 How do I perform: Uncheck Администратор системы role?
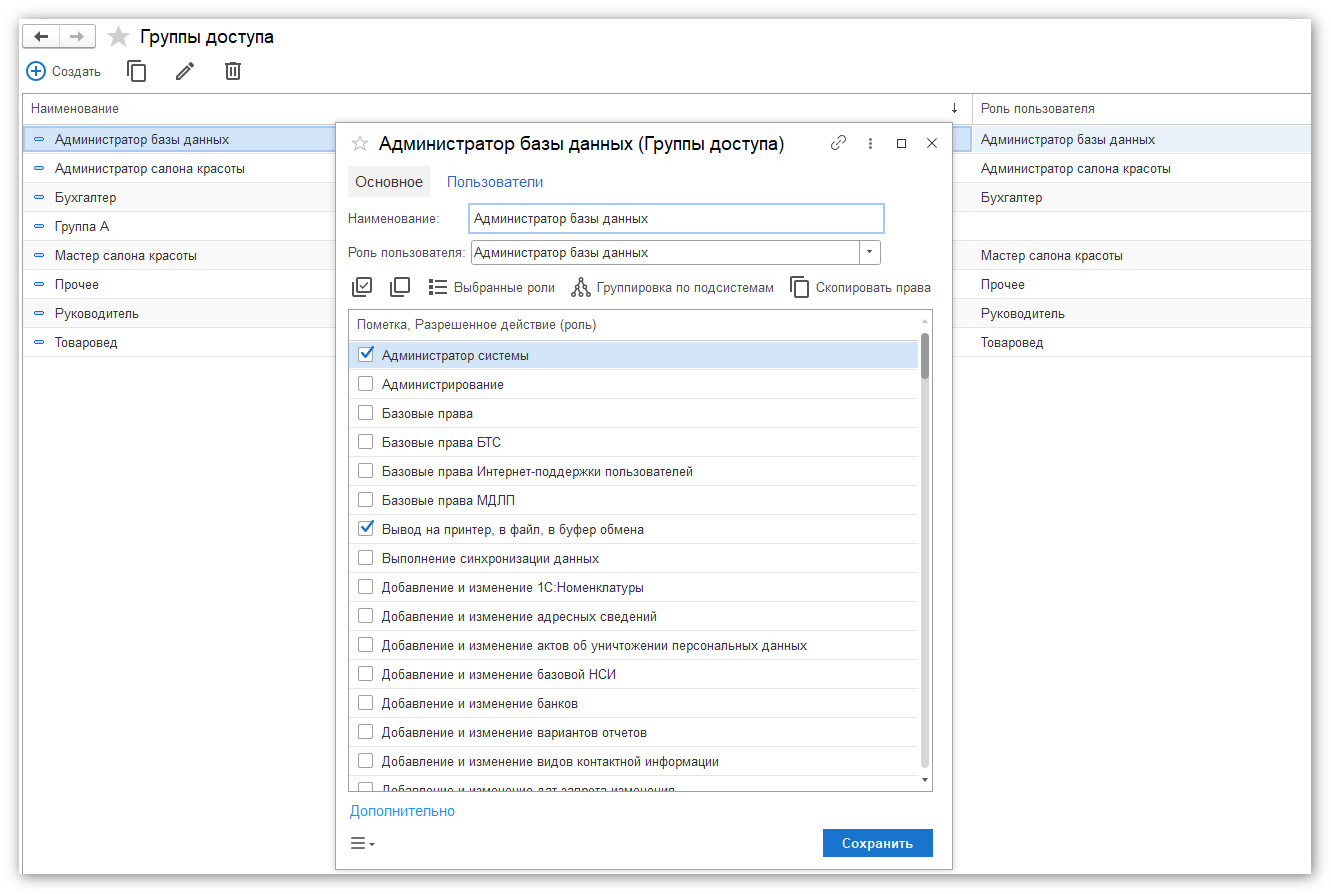366,355
